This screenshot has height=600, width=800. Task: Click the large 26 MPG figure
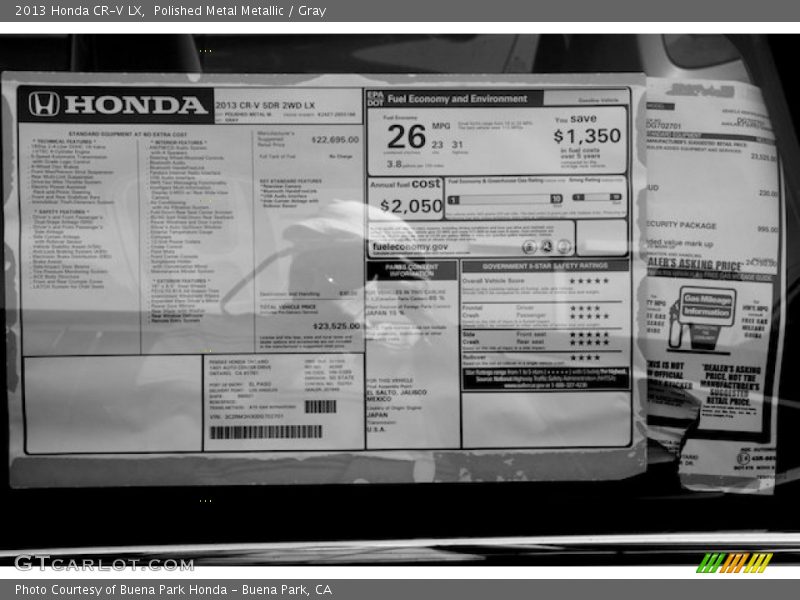406,135
